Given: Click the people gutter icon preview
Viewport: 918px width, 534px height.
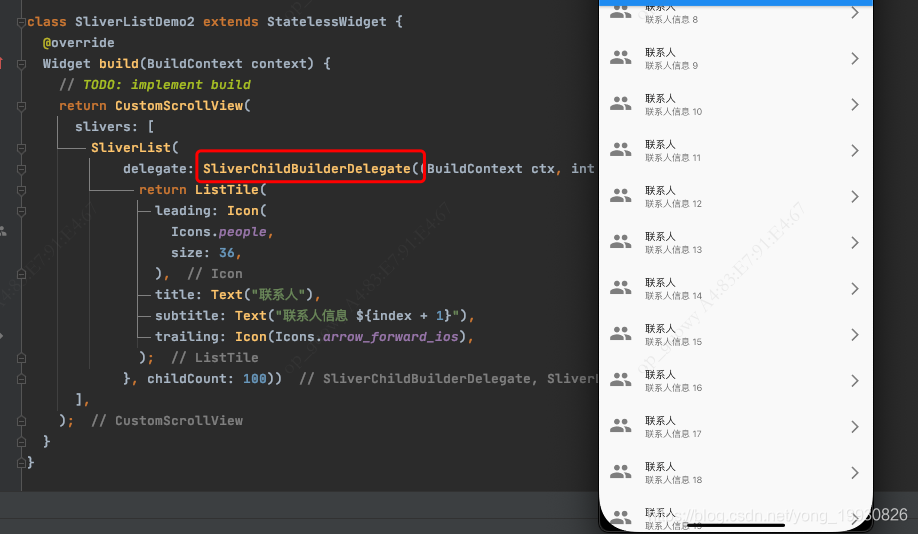Looking at the screenshot, I should pyautogui.click(x=3, y=232).
